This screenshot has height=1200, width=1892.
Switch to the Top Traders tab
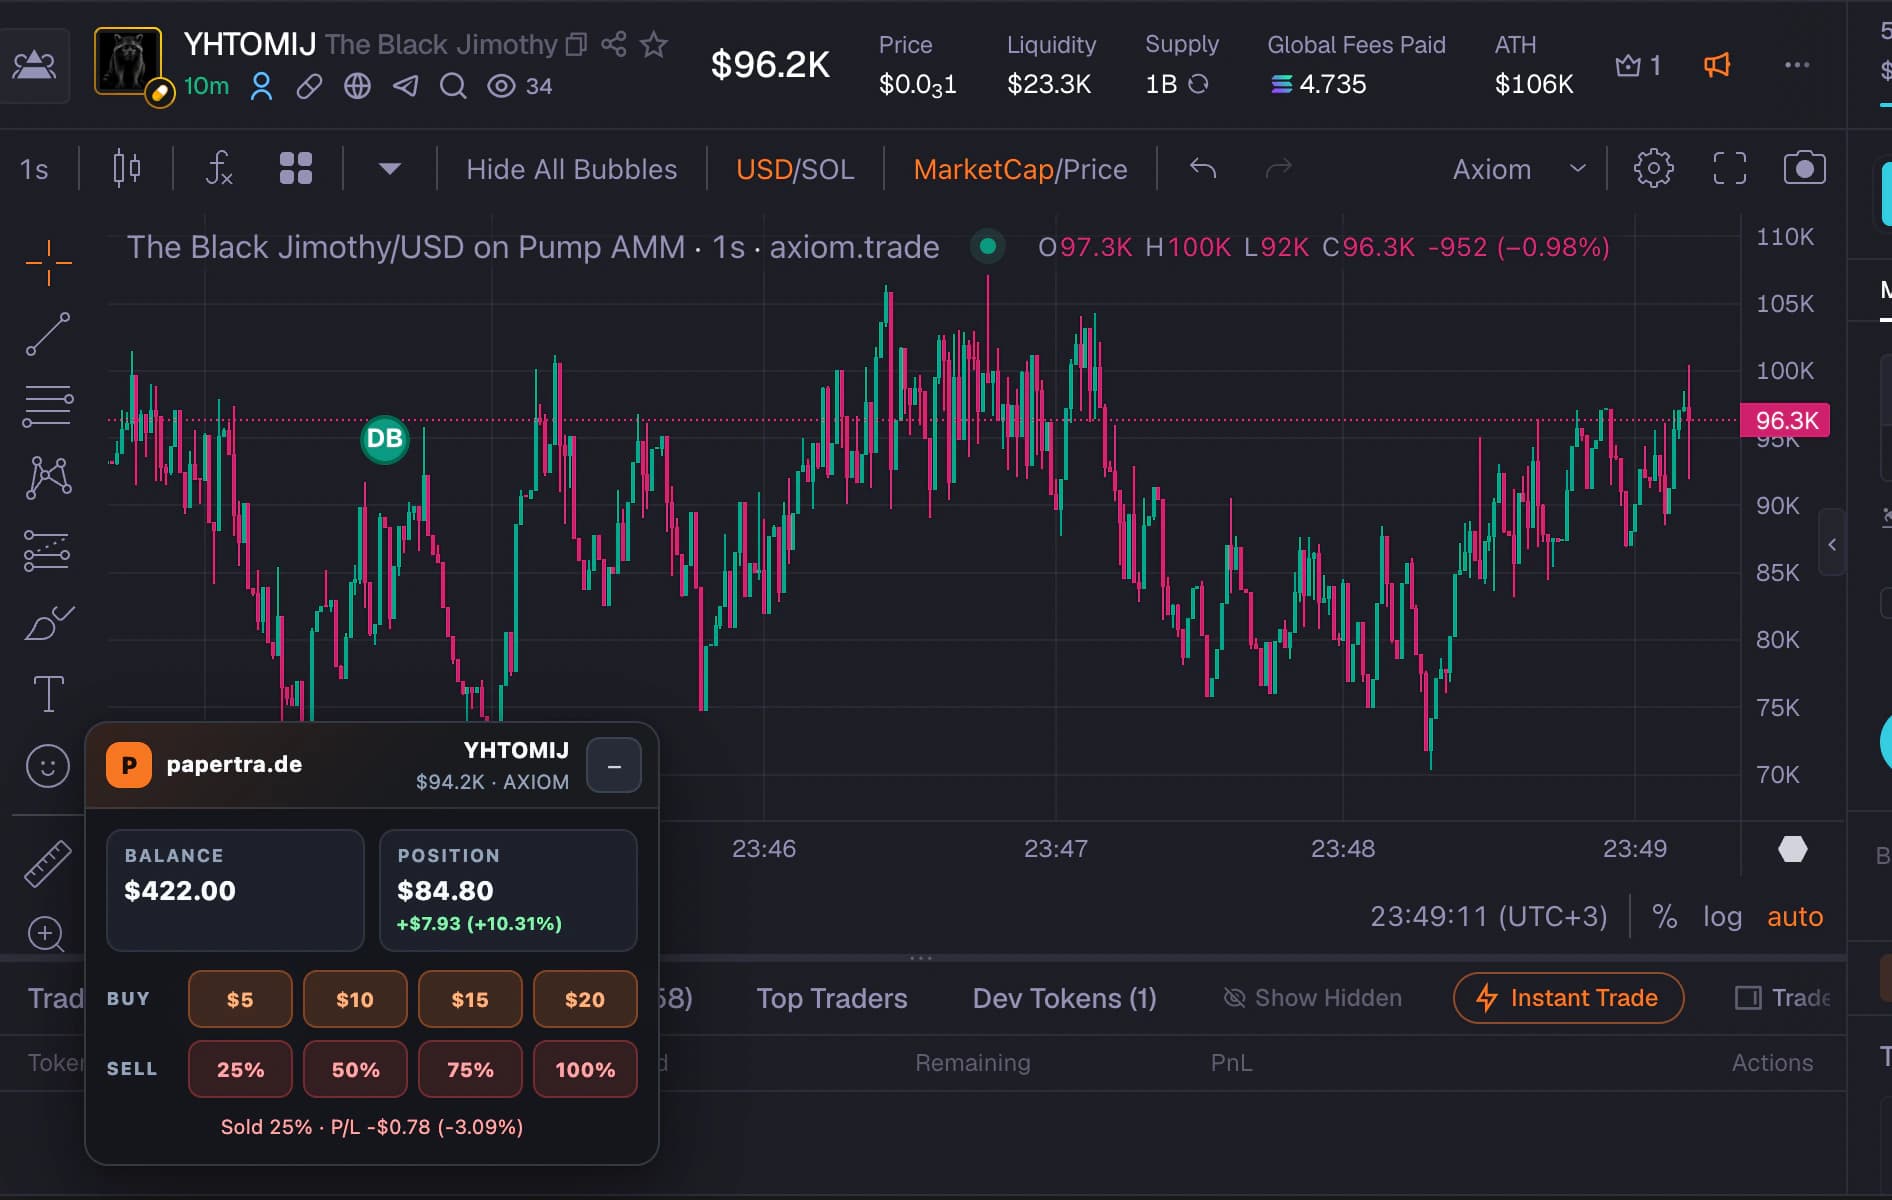[x=832, y=998]
